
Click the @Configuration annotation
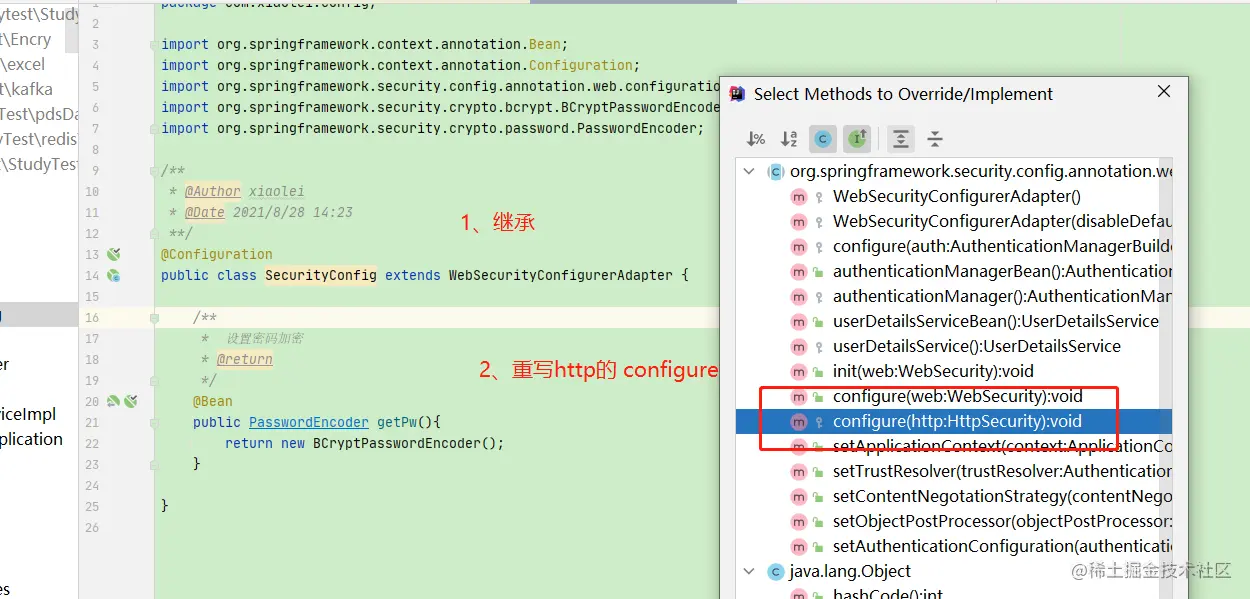click(217, 254)
